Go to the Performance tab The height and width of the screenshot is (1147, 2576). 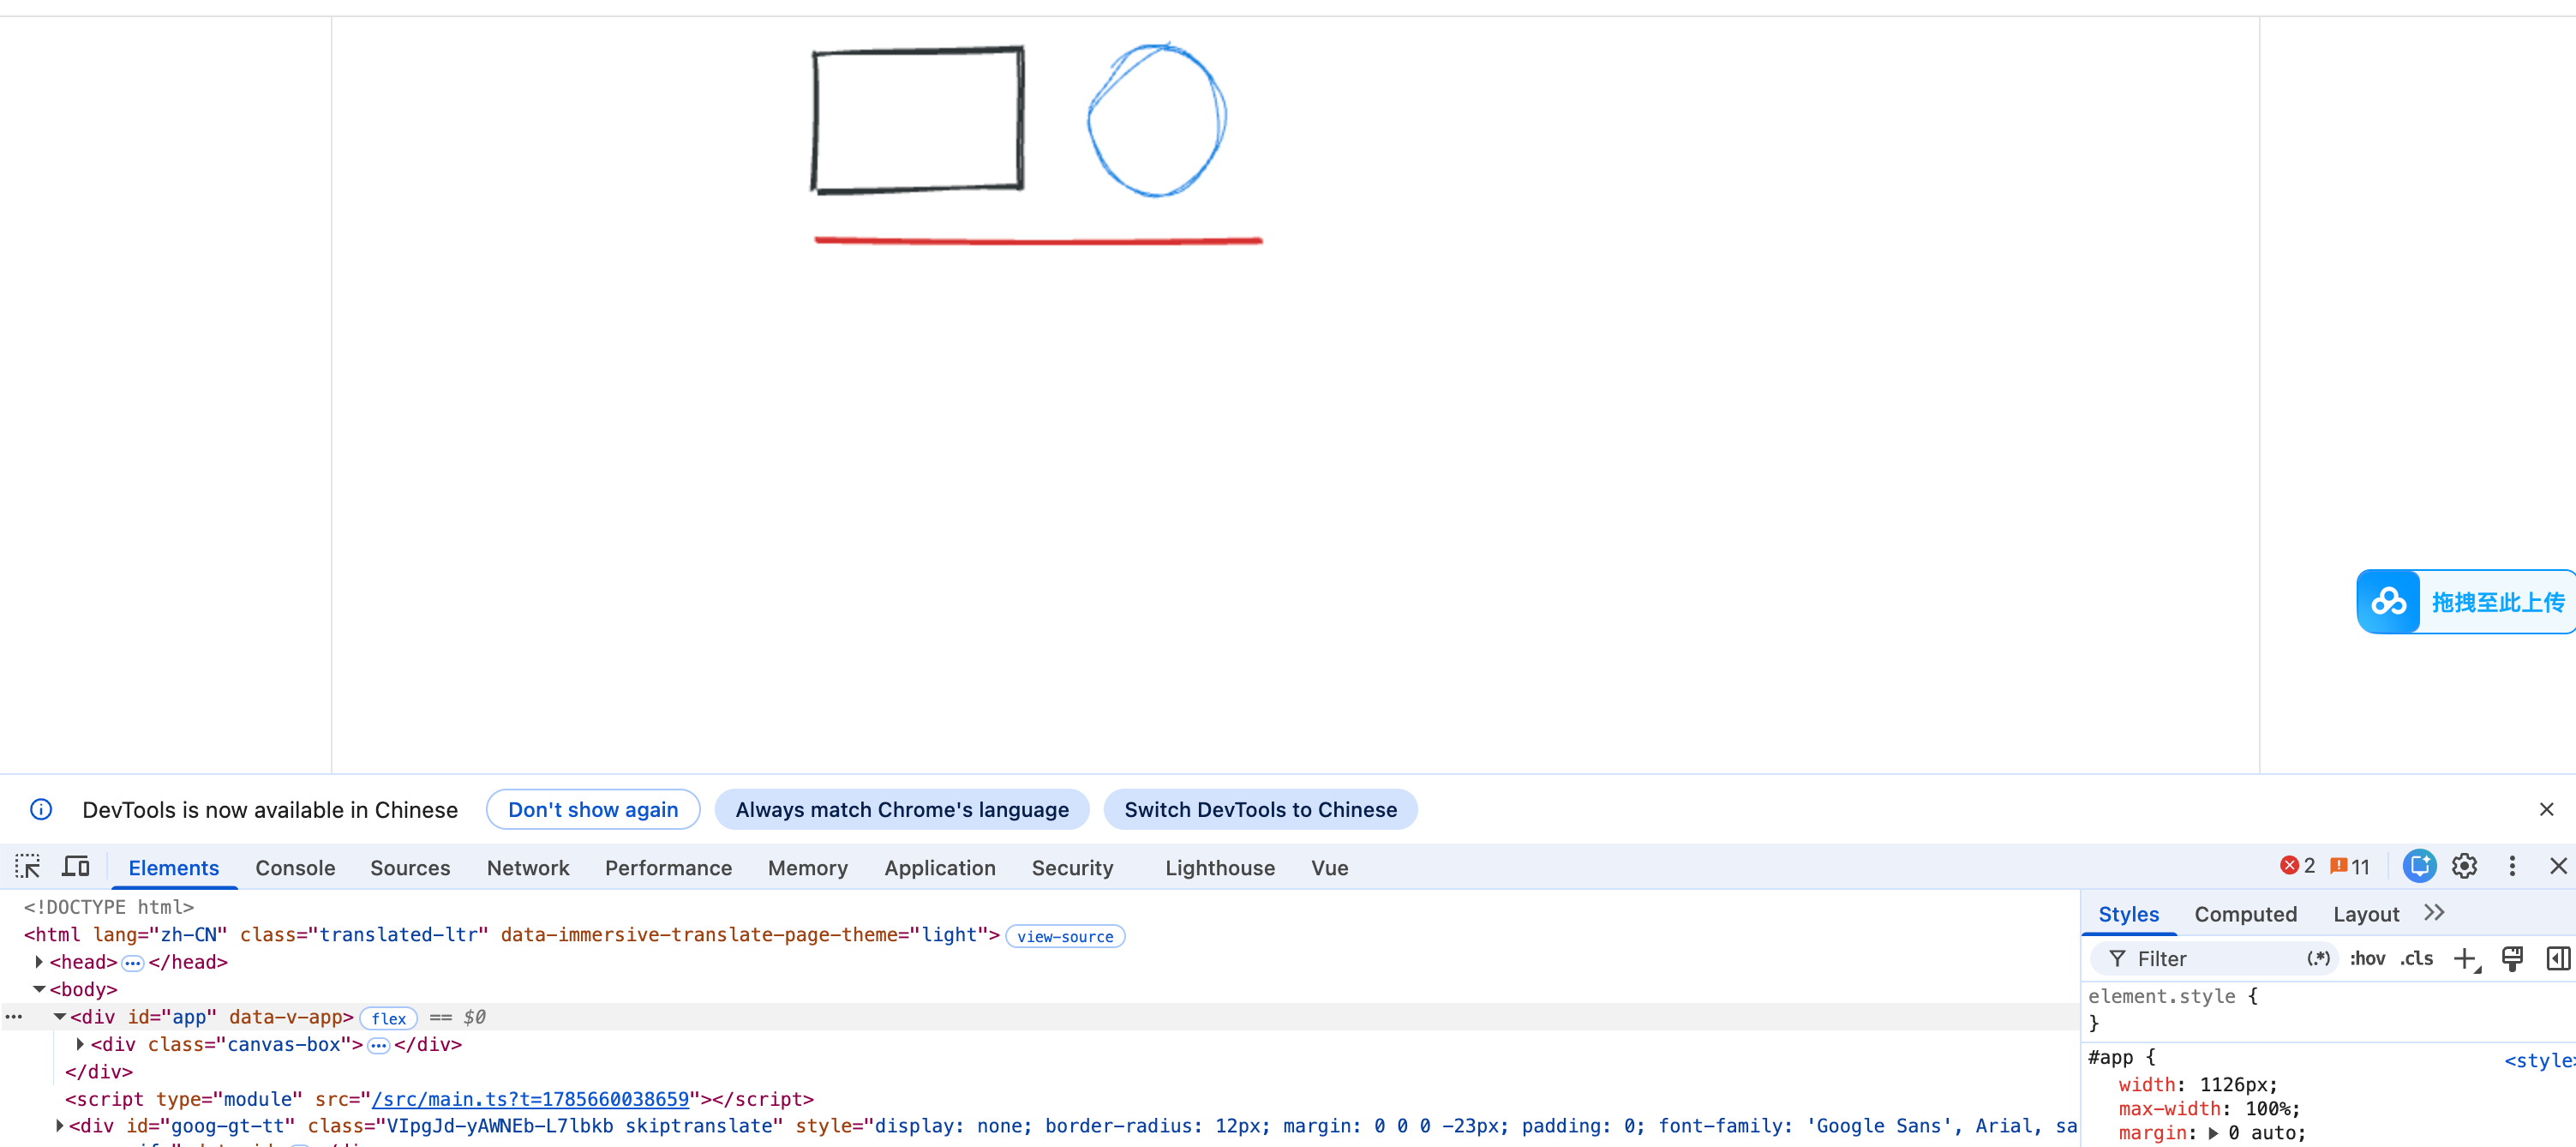[x=668, y=868]
